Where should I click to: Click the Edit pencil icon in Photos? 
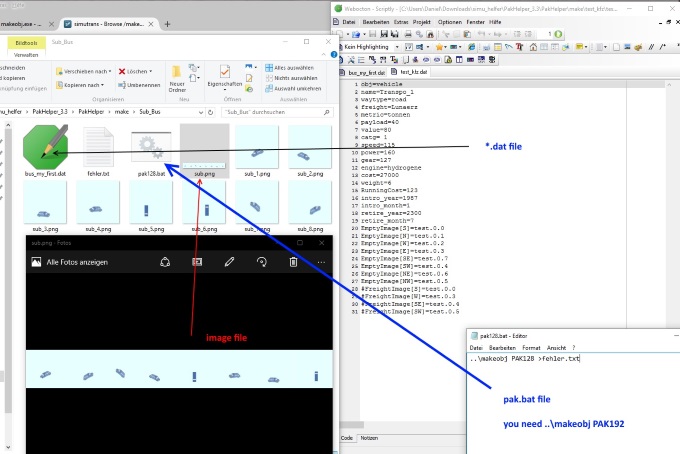pos(229,262)
